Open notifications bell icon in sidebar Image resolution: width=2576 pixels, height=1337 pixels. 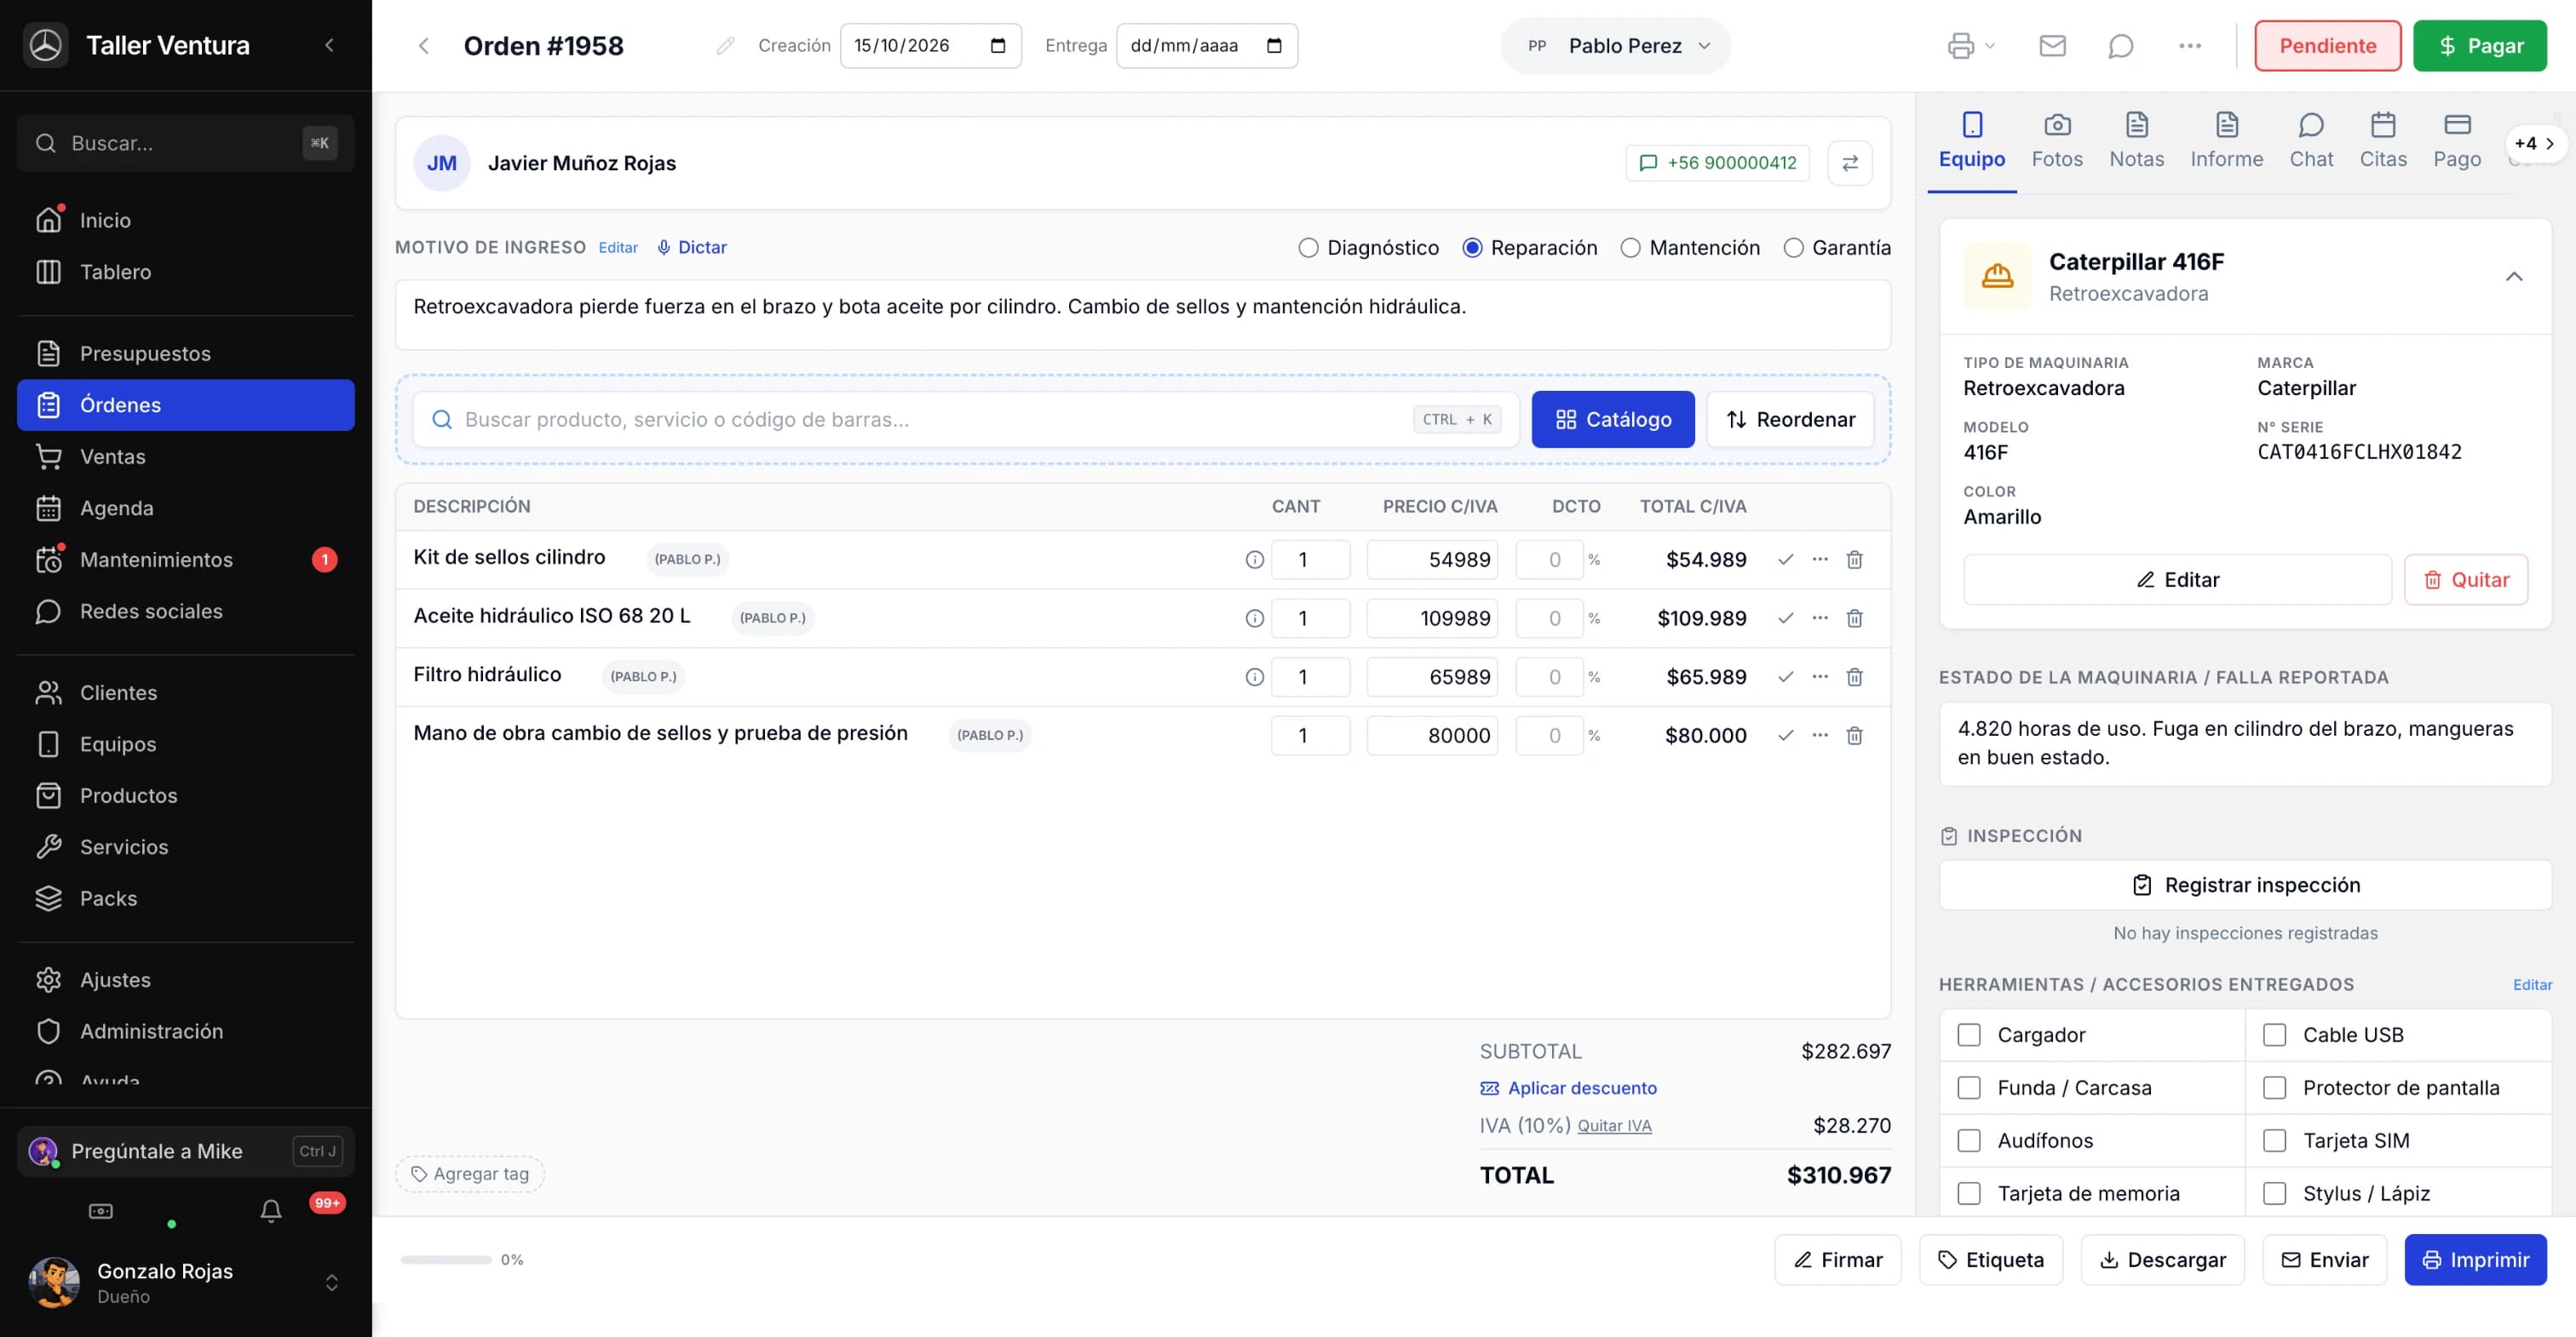pos(271,1211)
